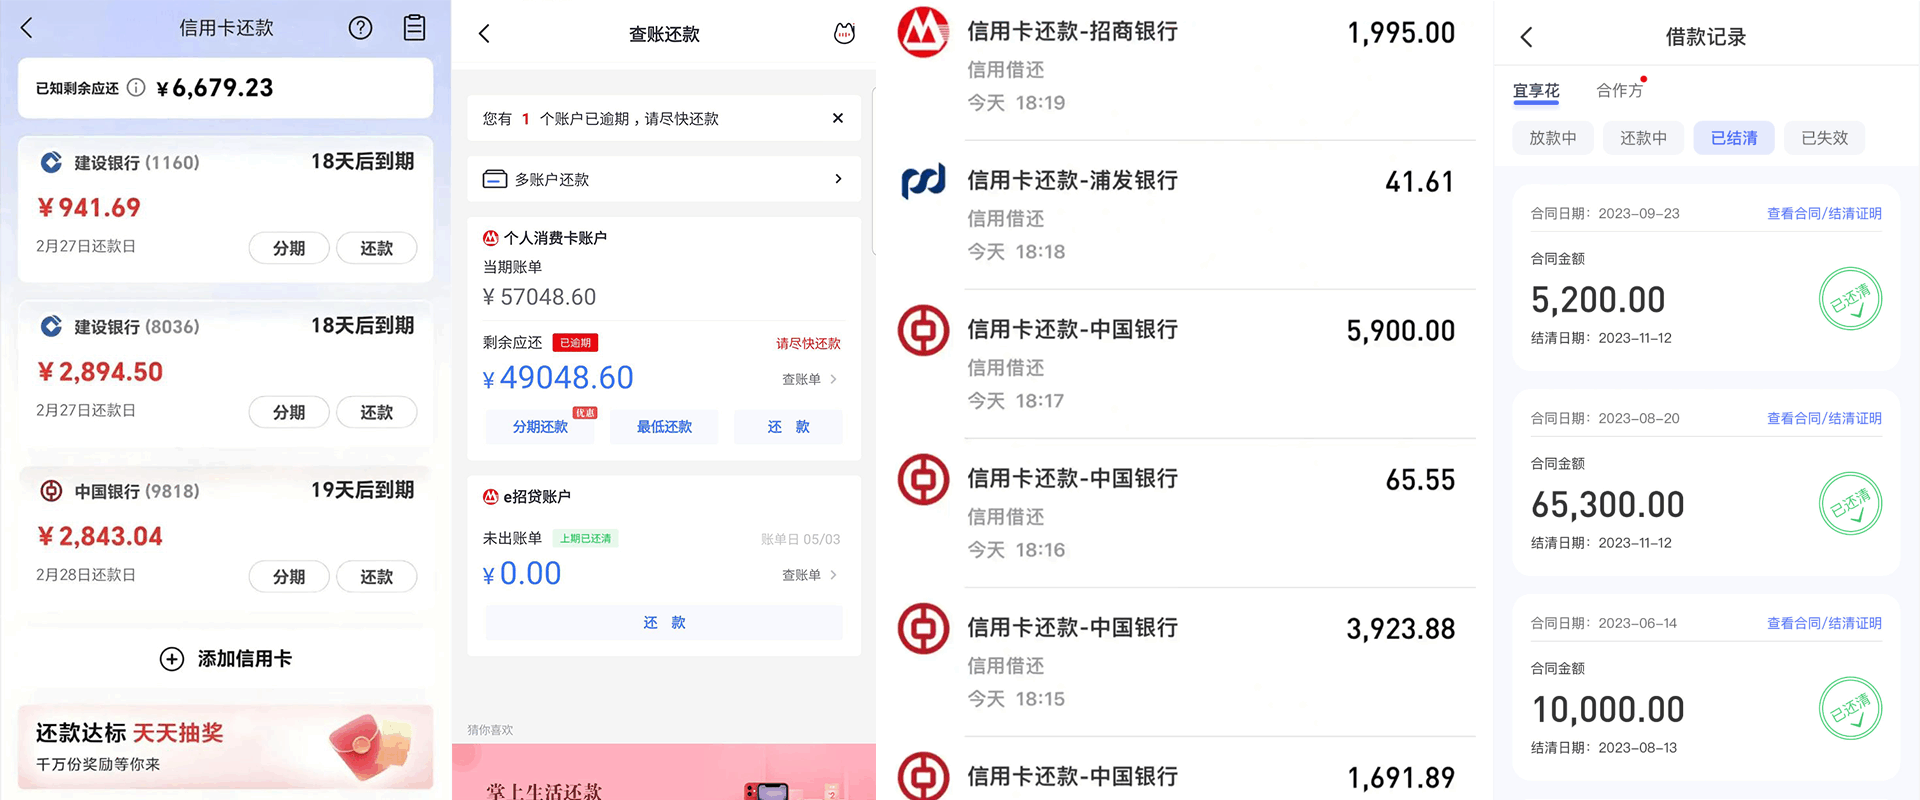Open 查账单 for 个人消费卡账户
The width and height of the screenshot is (1920, 800).
click(808, 379)
